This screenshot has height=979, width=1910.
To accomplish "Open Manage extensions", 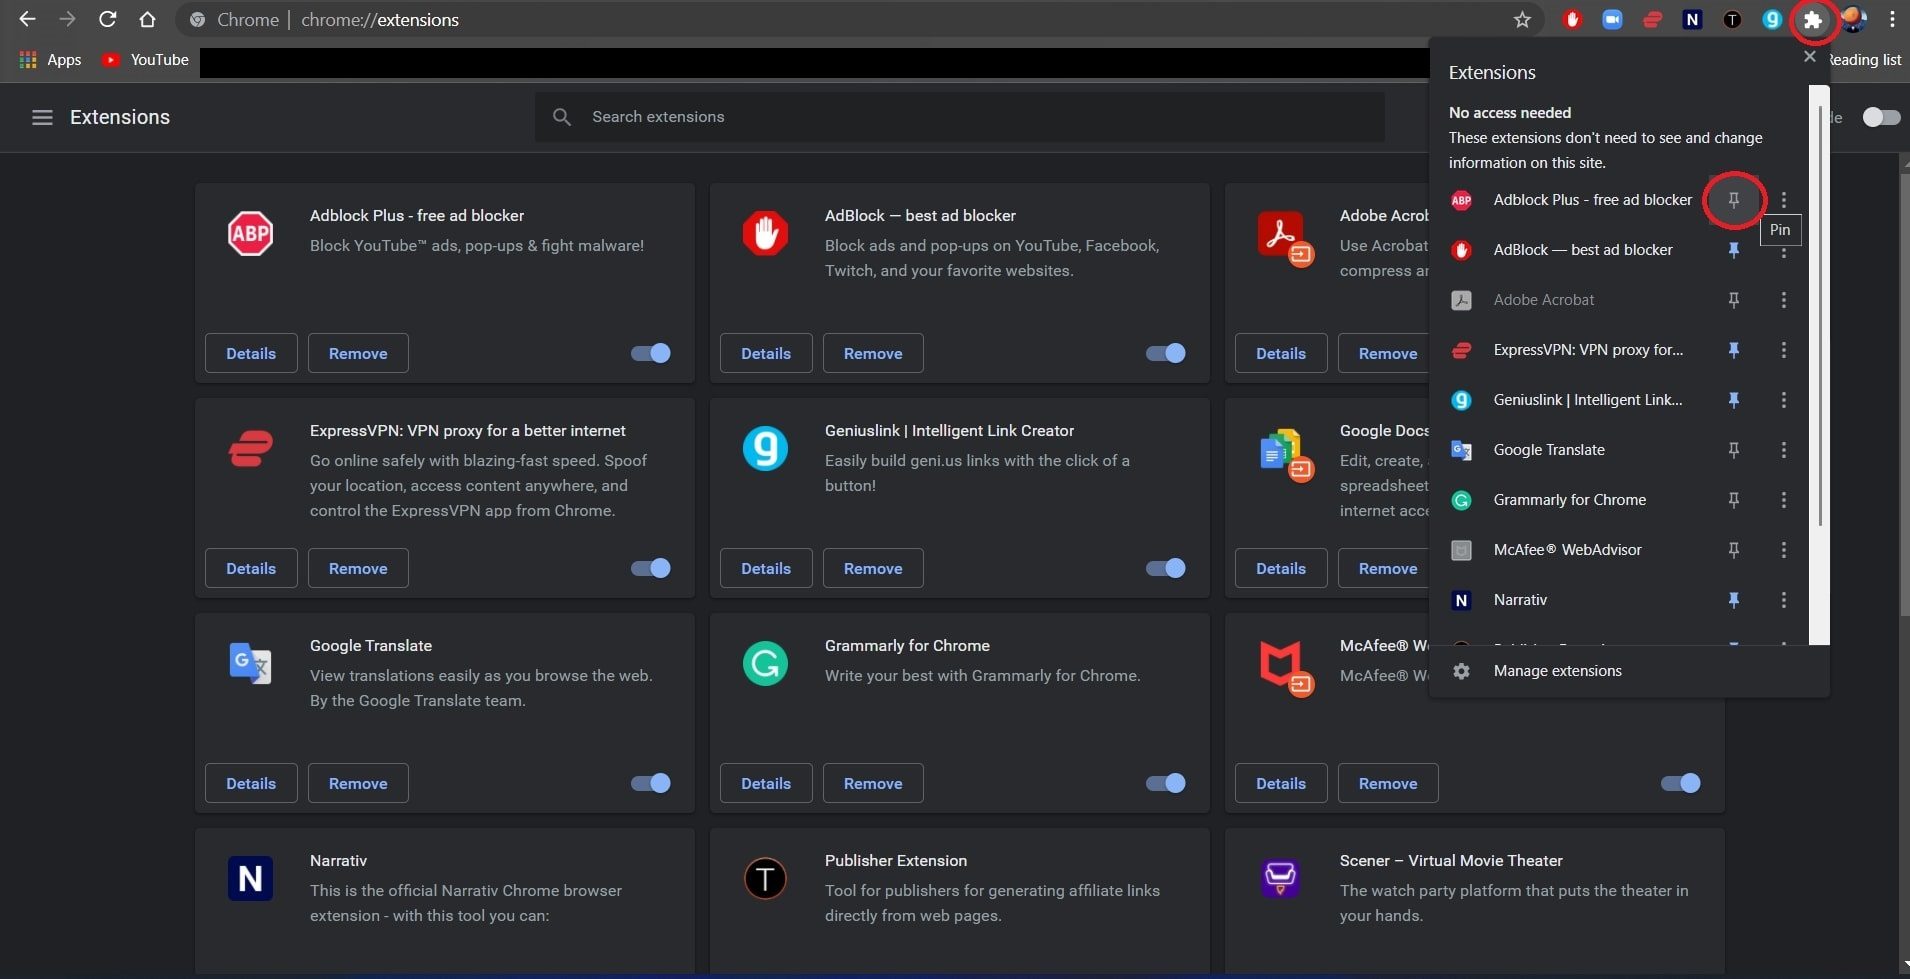I will (x=1629, y=671).
